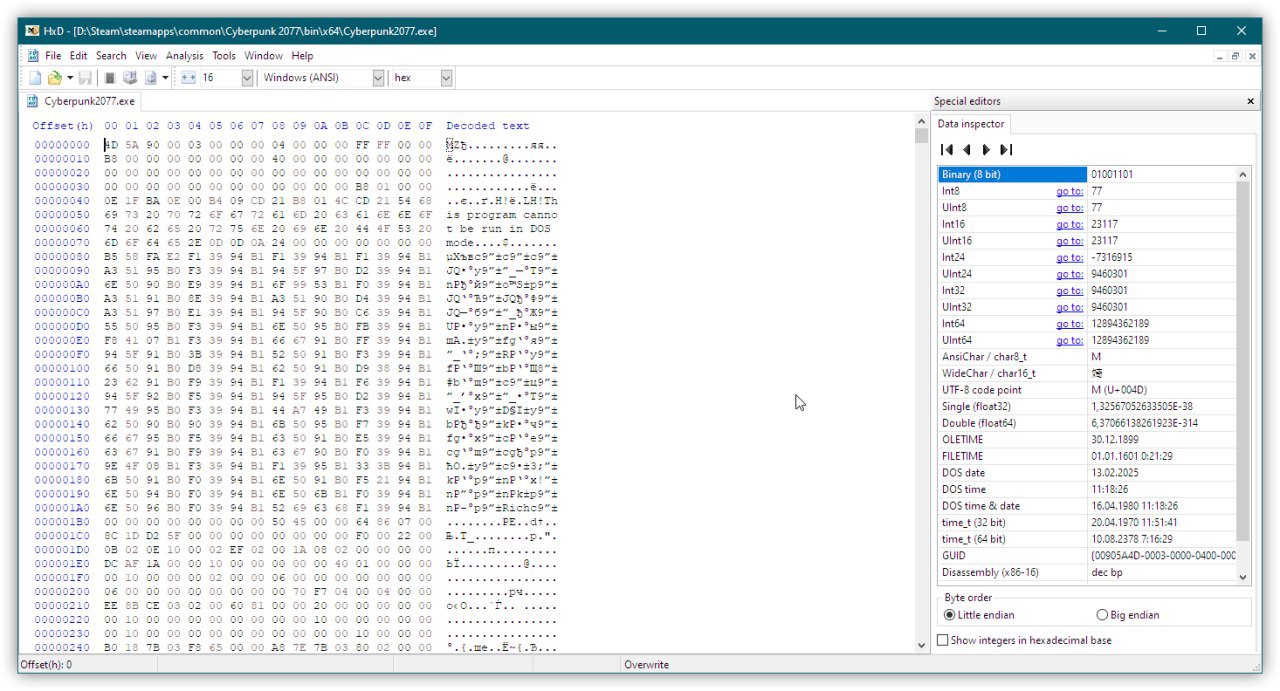Select the Data inspector tab
The height and width of the screenshot is (691, 1280).
(x=970, y=124)
